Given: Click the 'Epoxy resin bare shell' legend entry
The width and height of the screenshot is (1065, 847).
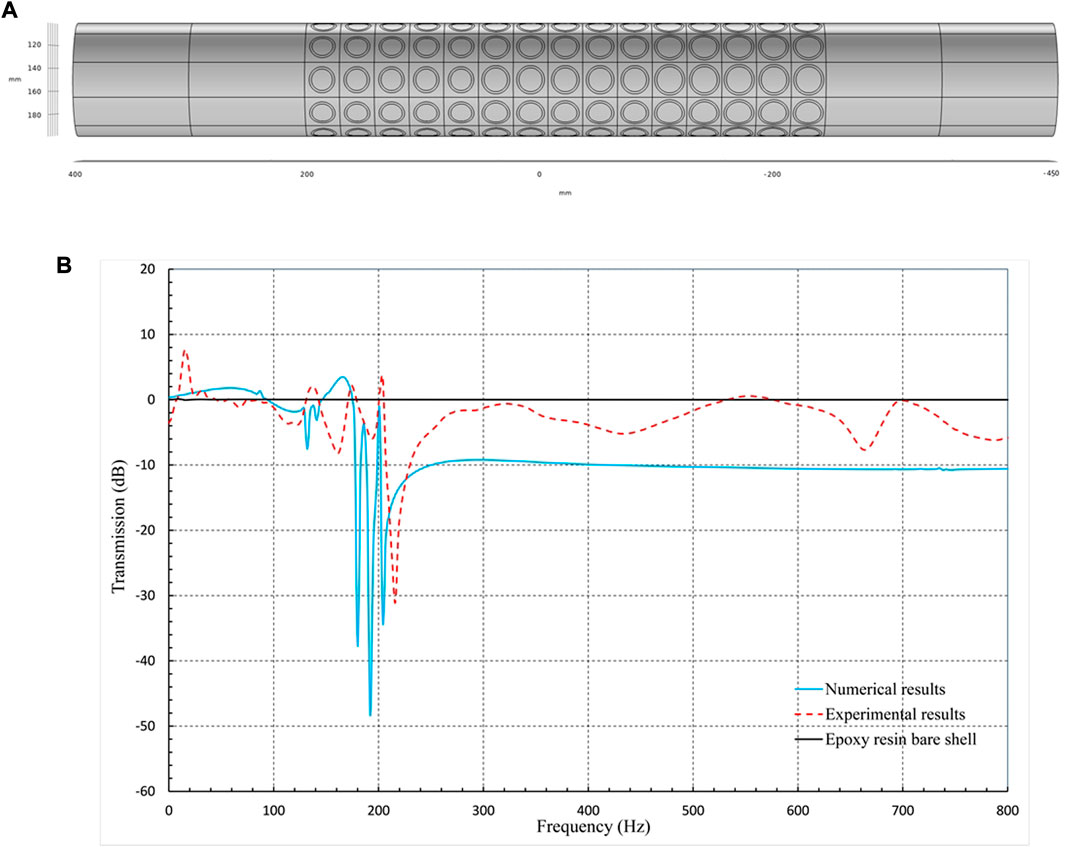Looking at the screenshot, I should 886,739.
